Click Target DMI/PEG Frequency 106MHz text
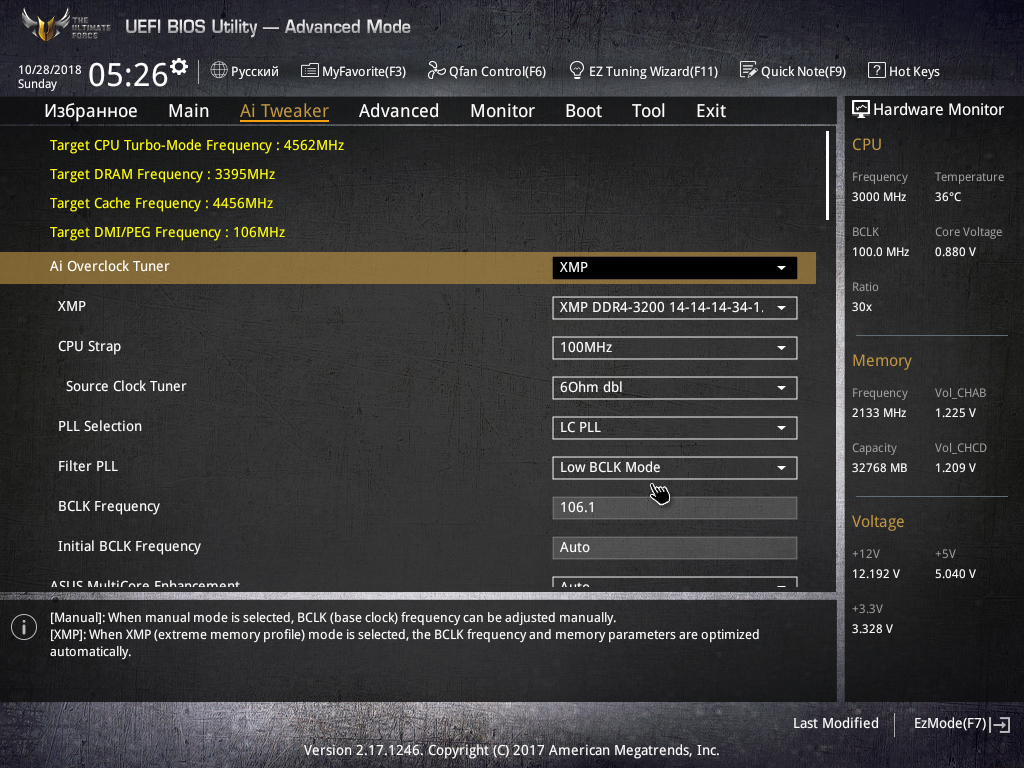Image resolution: width=1024 pixels, height=768 pixels. click(167, 232)
